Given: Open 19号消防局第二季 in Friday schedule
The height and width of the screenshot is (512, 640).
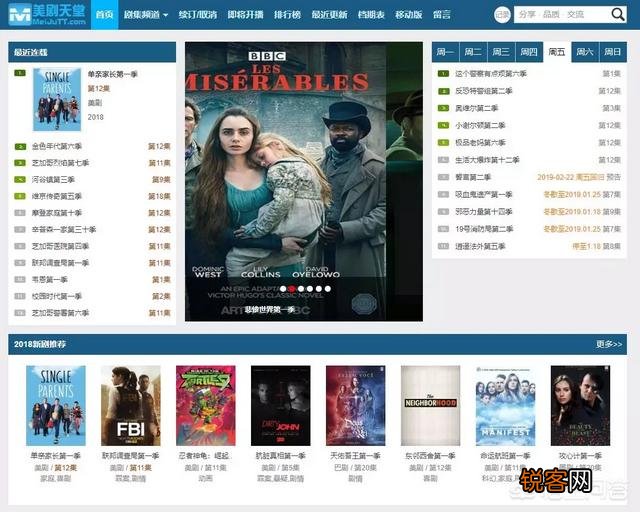Looking at the screenshot, I should pos(484,229).
